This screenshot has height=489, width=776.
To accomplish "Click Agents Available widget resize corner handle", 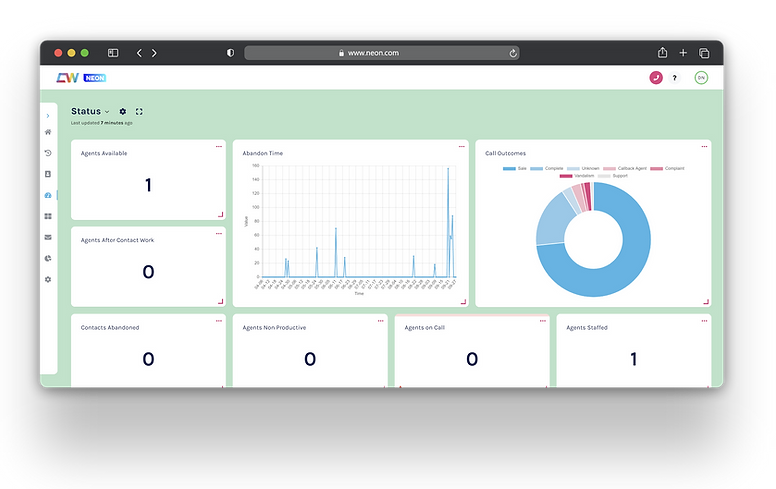I will click(x=221, y=215).
